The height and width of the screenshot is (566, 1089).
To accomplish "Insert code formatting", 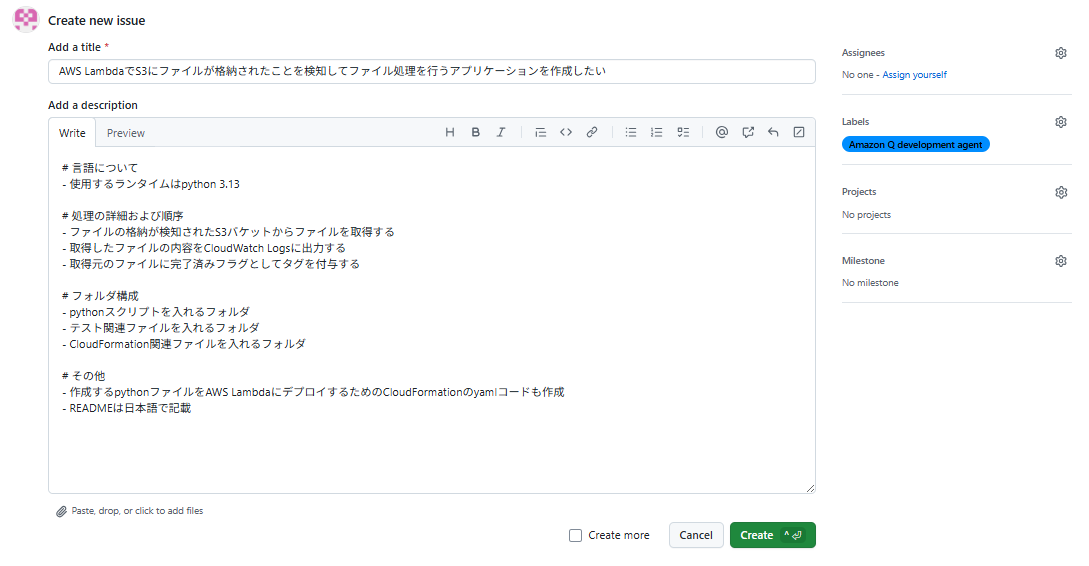I will [x=566, y=132].
